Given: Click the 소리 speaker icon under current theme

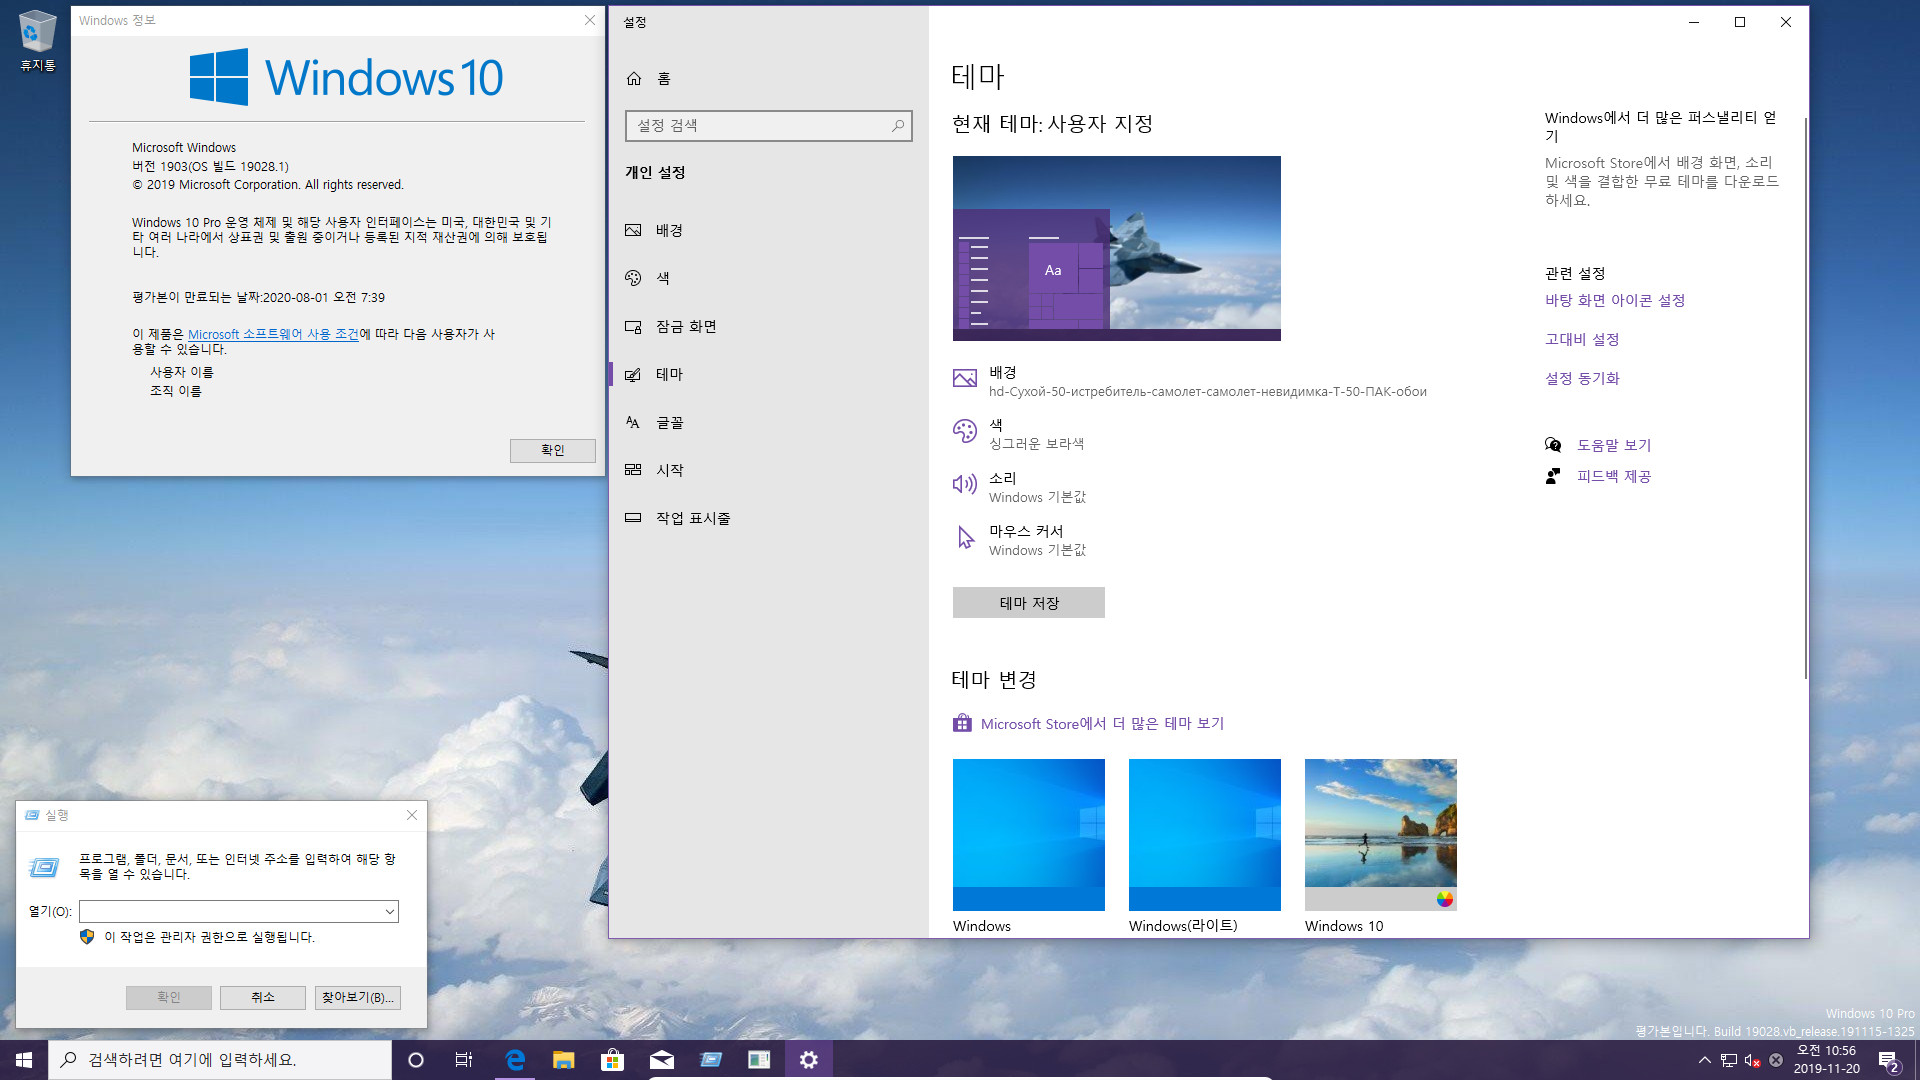Looking at the screenshot, I should (x=964, y=484).
